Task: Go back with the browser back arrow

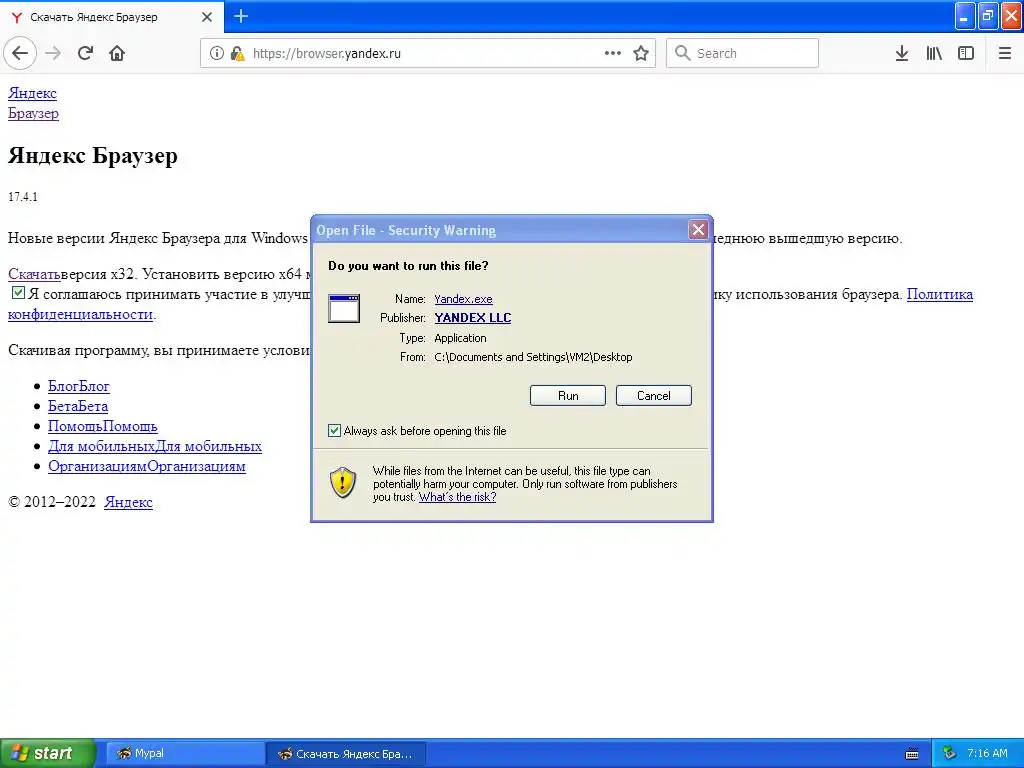Action: coord(20,53)
